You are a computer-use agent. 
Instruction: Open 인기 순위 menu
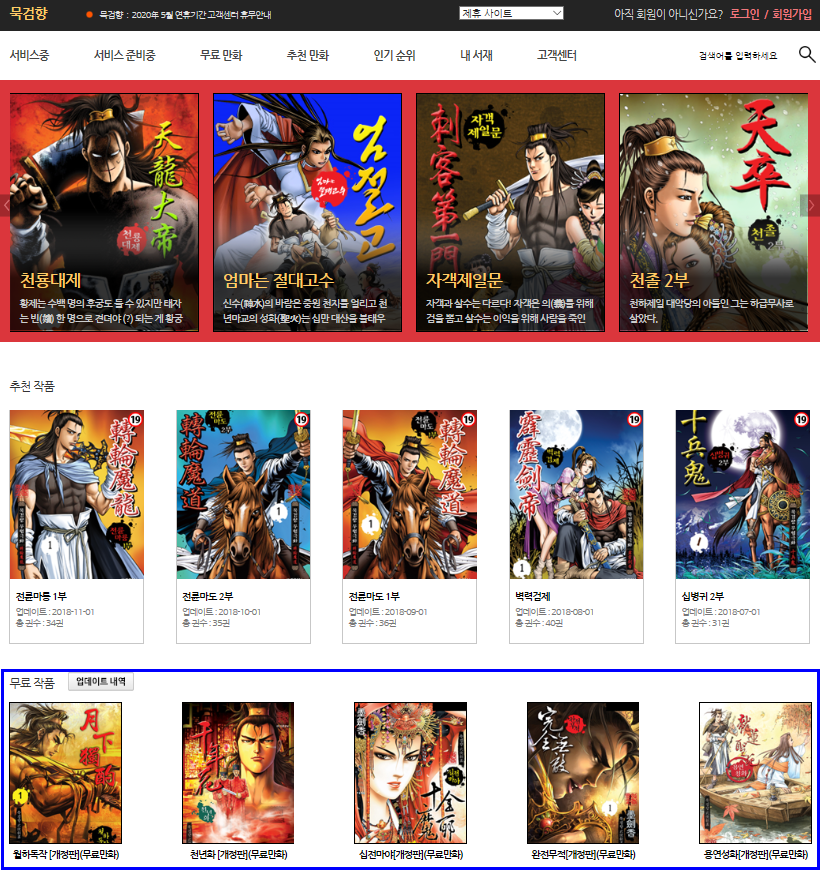[394, 55]
